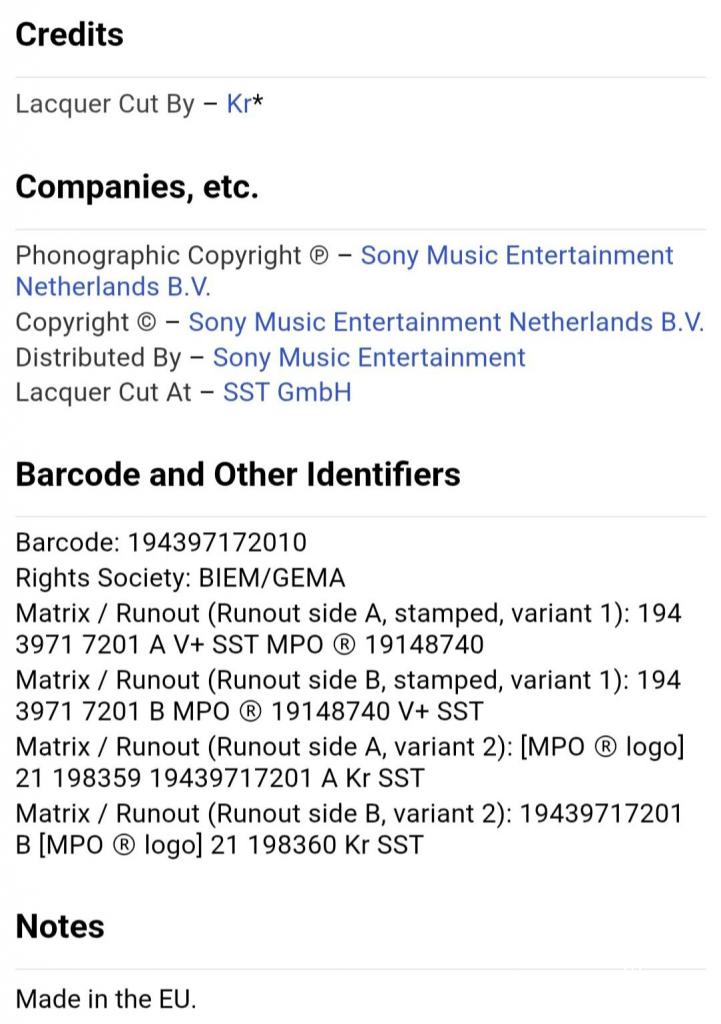The image size is (721, 1024).
Task: Click the Rights Society BIEM/GEMA text
Action: (x=180, y=578)
